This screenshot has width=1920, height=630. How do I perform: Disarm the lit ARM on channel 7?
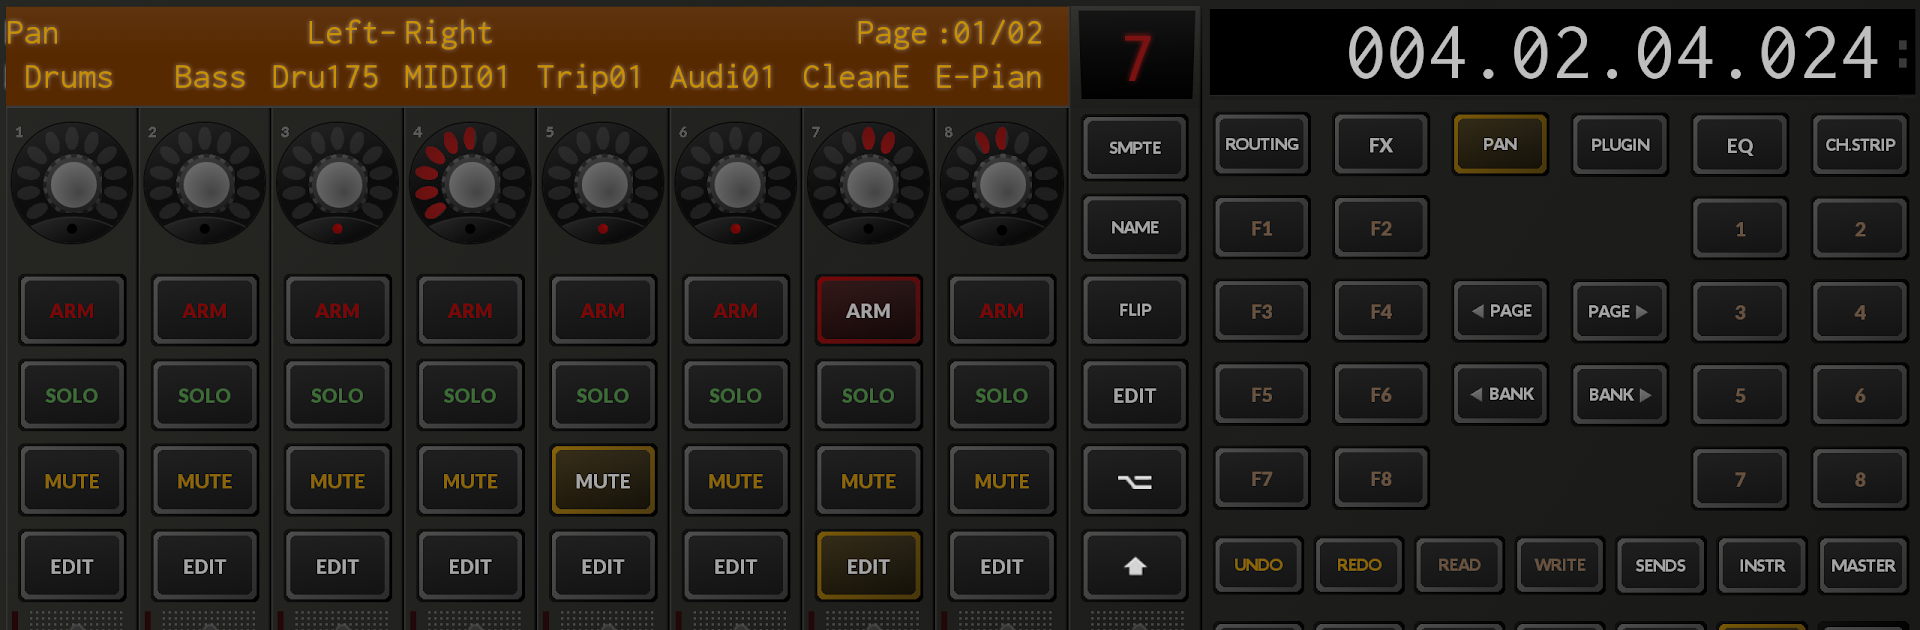[868, 311]
